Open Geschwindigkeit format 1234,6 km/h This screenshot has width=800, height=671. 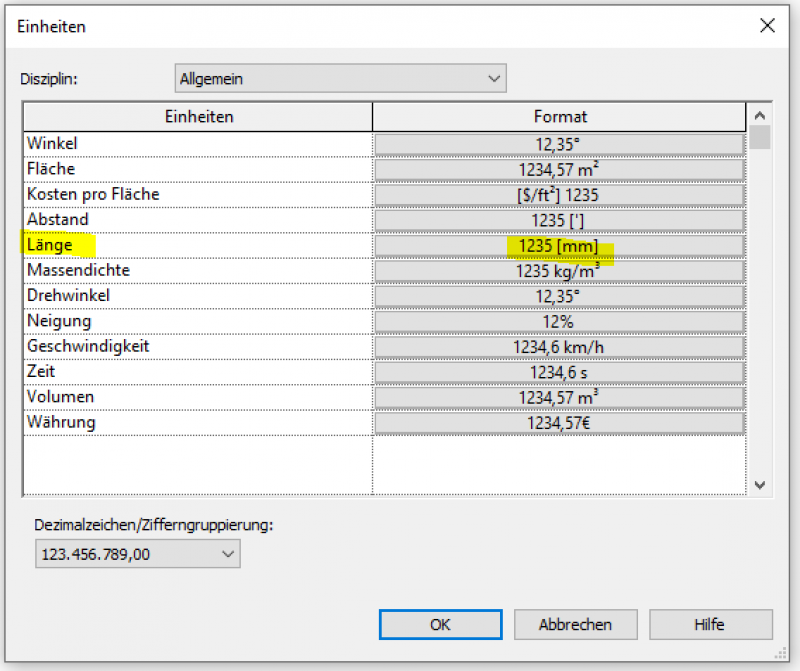tap(559, 347)
